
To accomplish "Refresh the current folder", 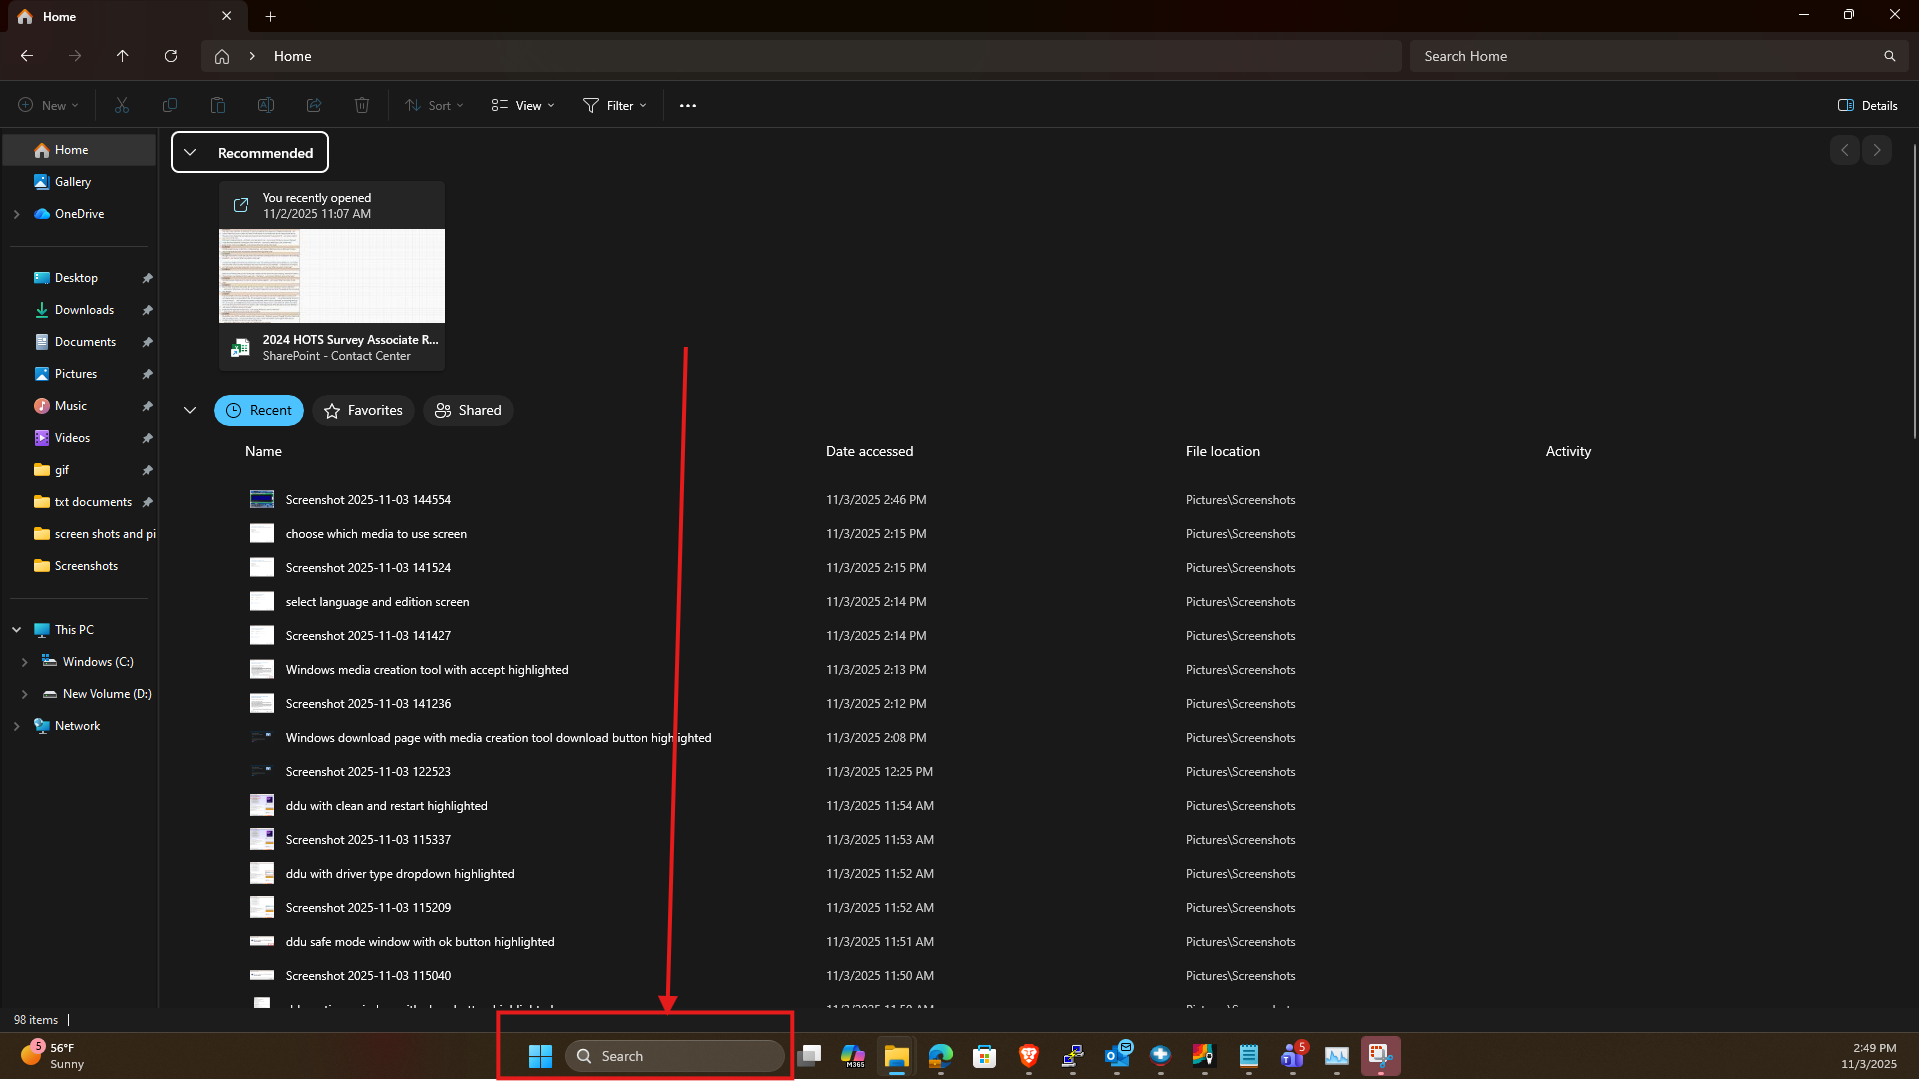I will coord(170,56).
